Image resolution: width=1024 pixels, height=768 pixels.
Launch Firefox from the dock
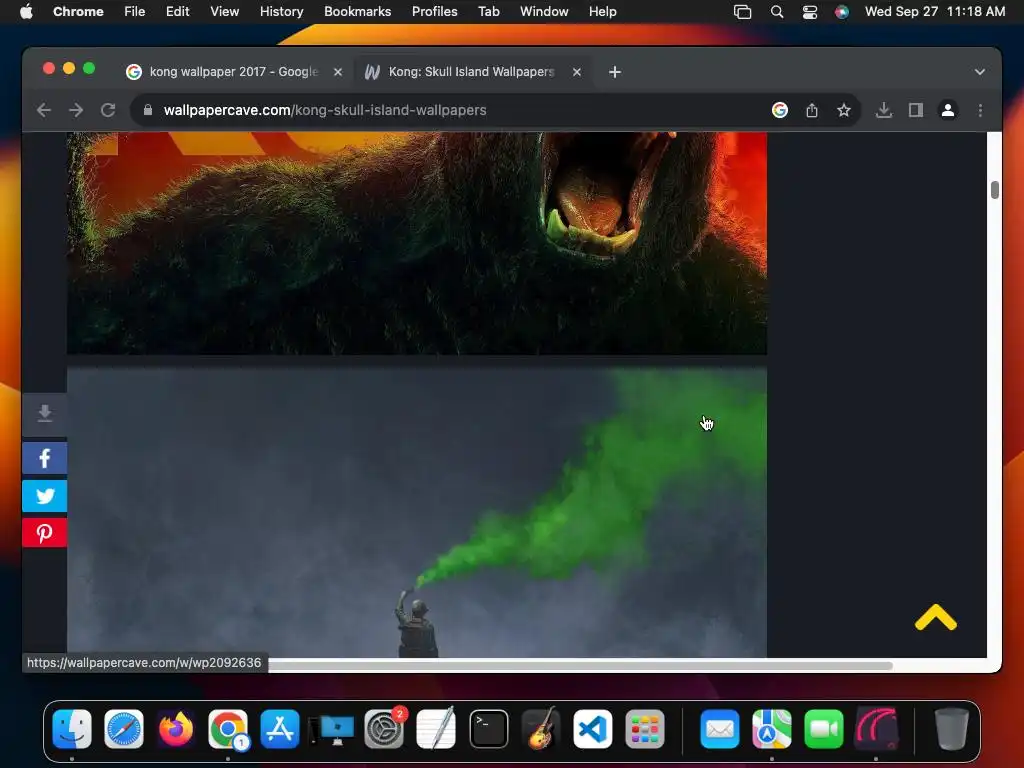pyautogui.click(x=176, y=728)
